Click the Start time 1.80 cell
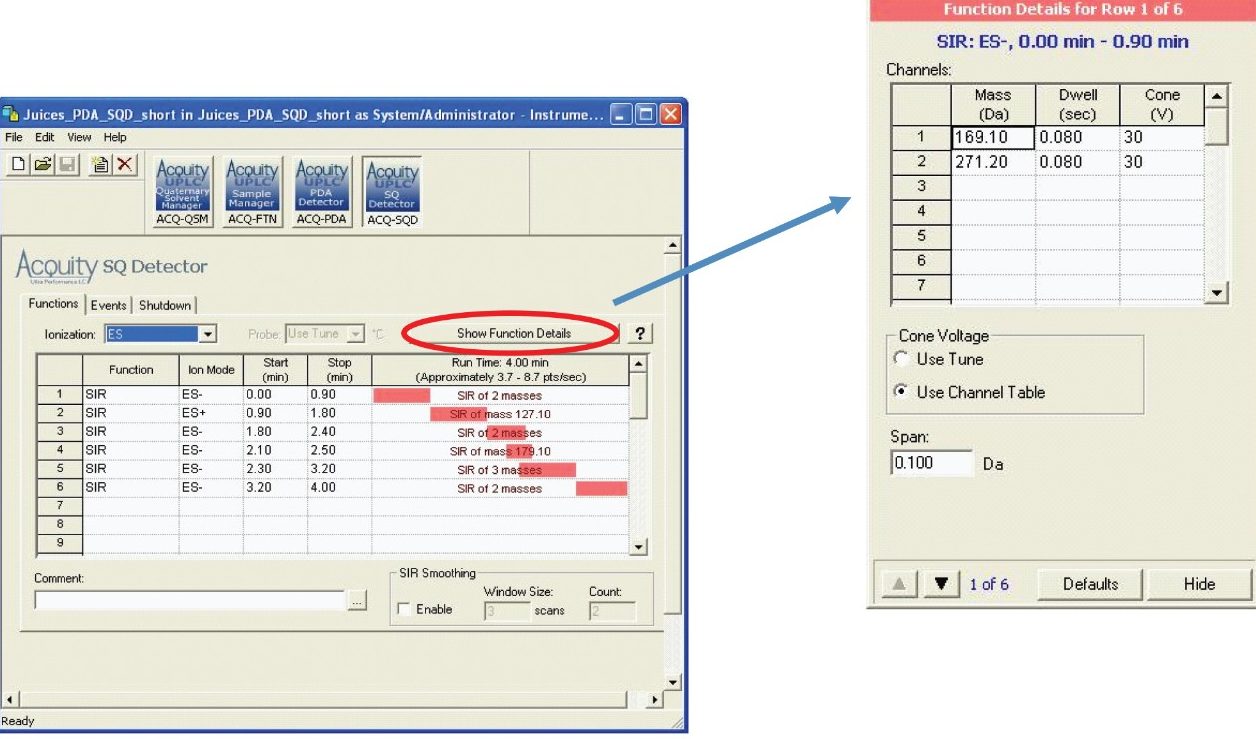This screenshot has height=739, width=1256. (x=275, y=432)
